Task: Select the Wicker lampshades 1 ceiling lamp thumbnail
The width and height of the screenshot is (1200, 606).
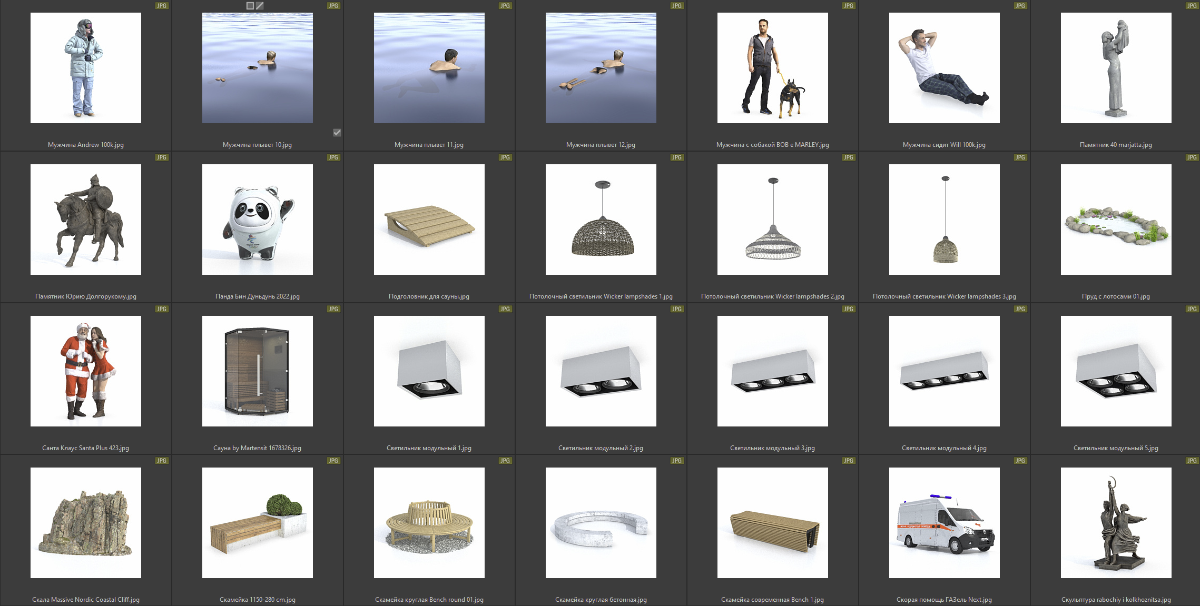Action: pyautogui.click(x=600, y=219)
